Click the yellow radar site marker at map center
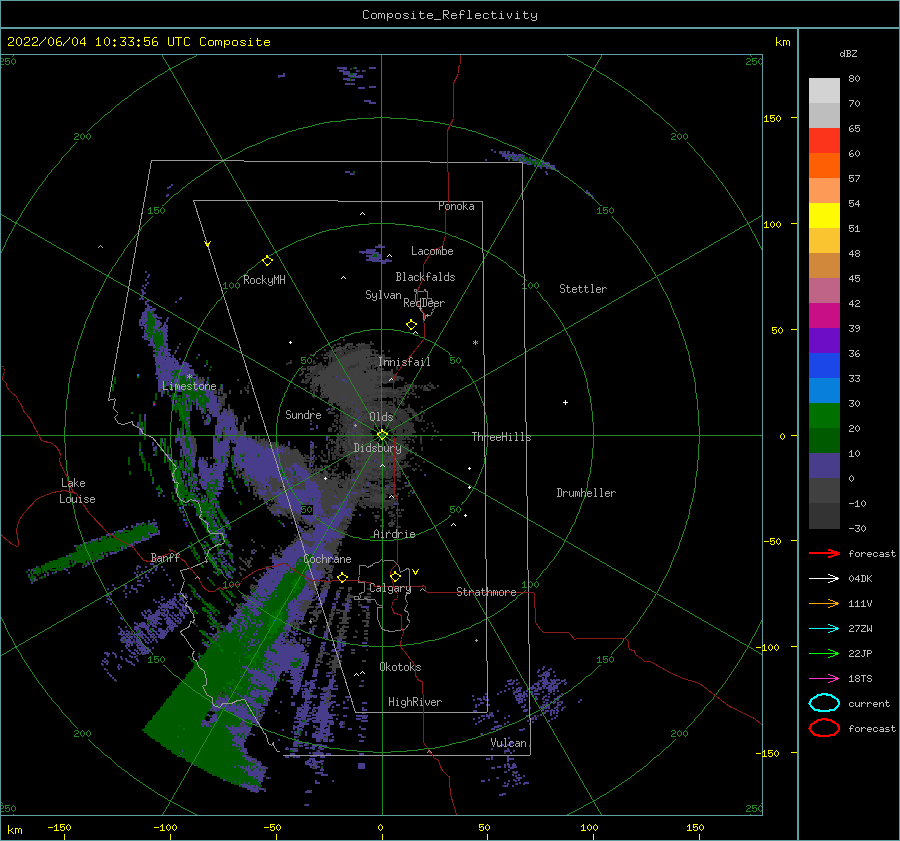The image size is (900, 841). (382, 435)
